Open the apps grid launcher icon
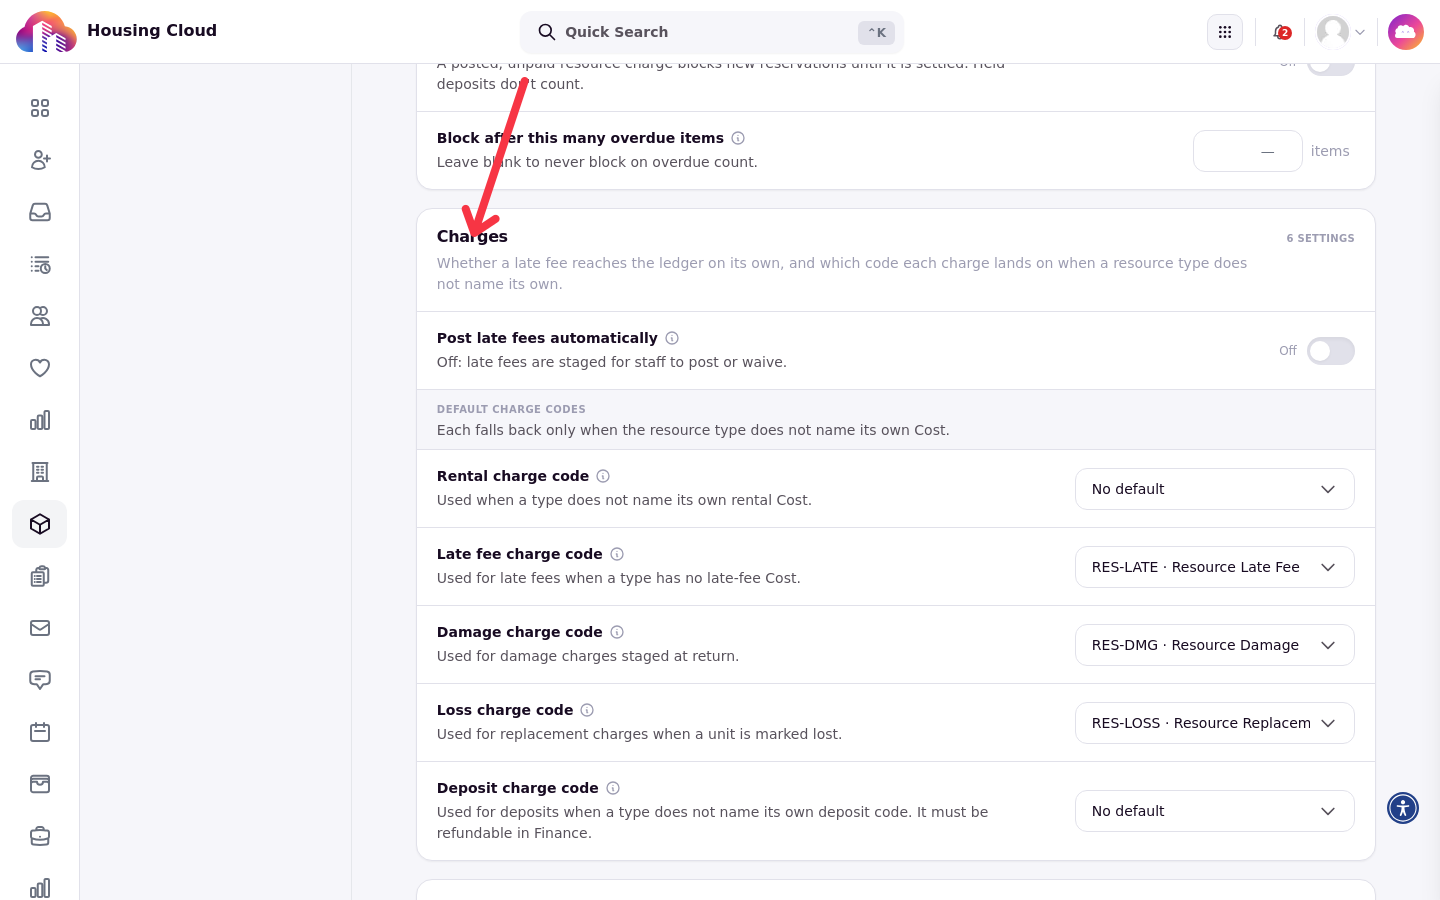 tap(1225, 32)
